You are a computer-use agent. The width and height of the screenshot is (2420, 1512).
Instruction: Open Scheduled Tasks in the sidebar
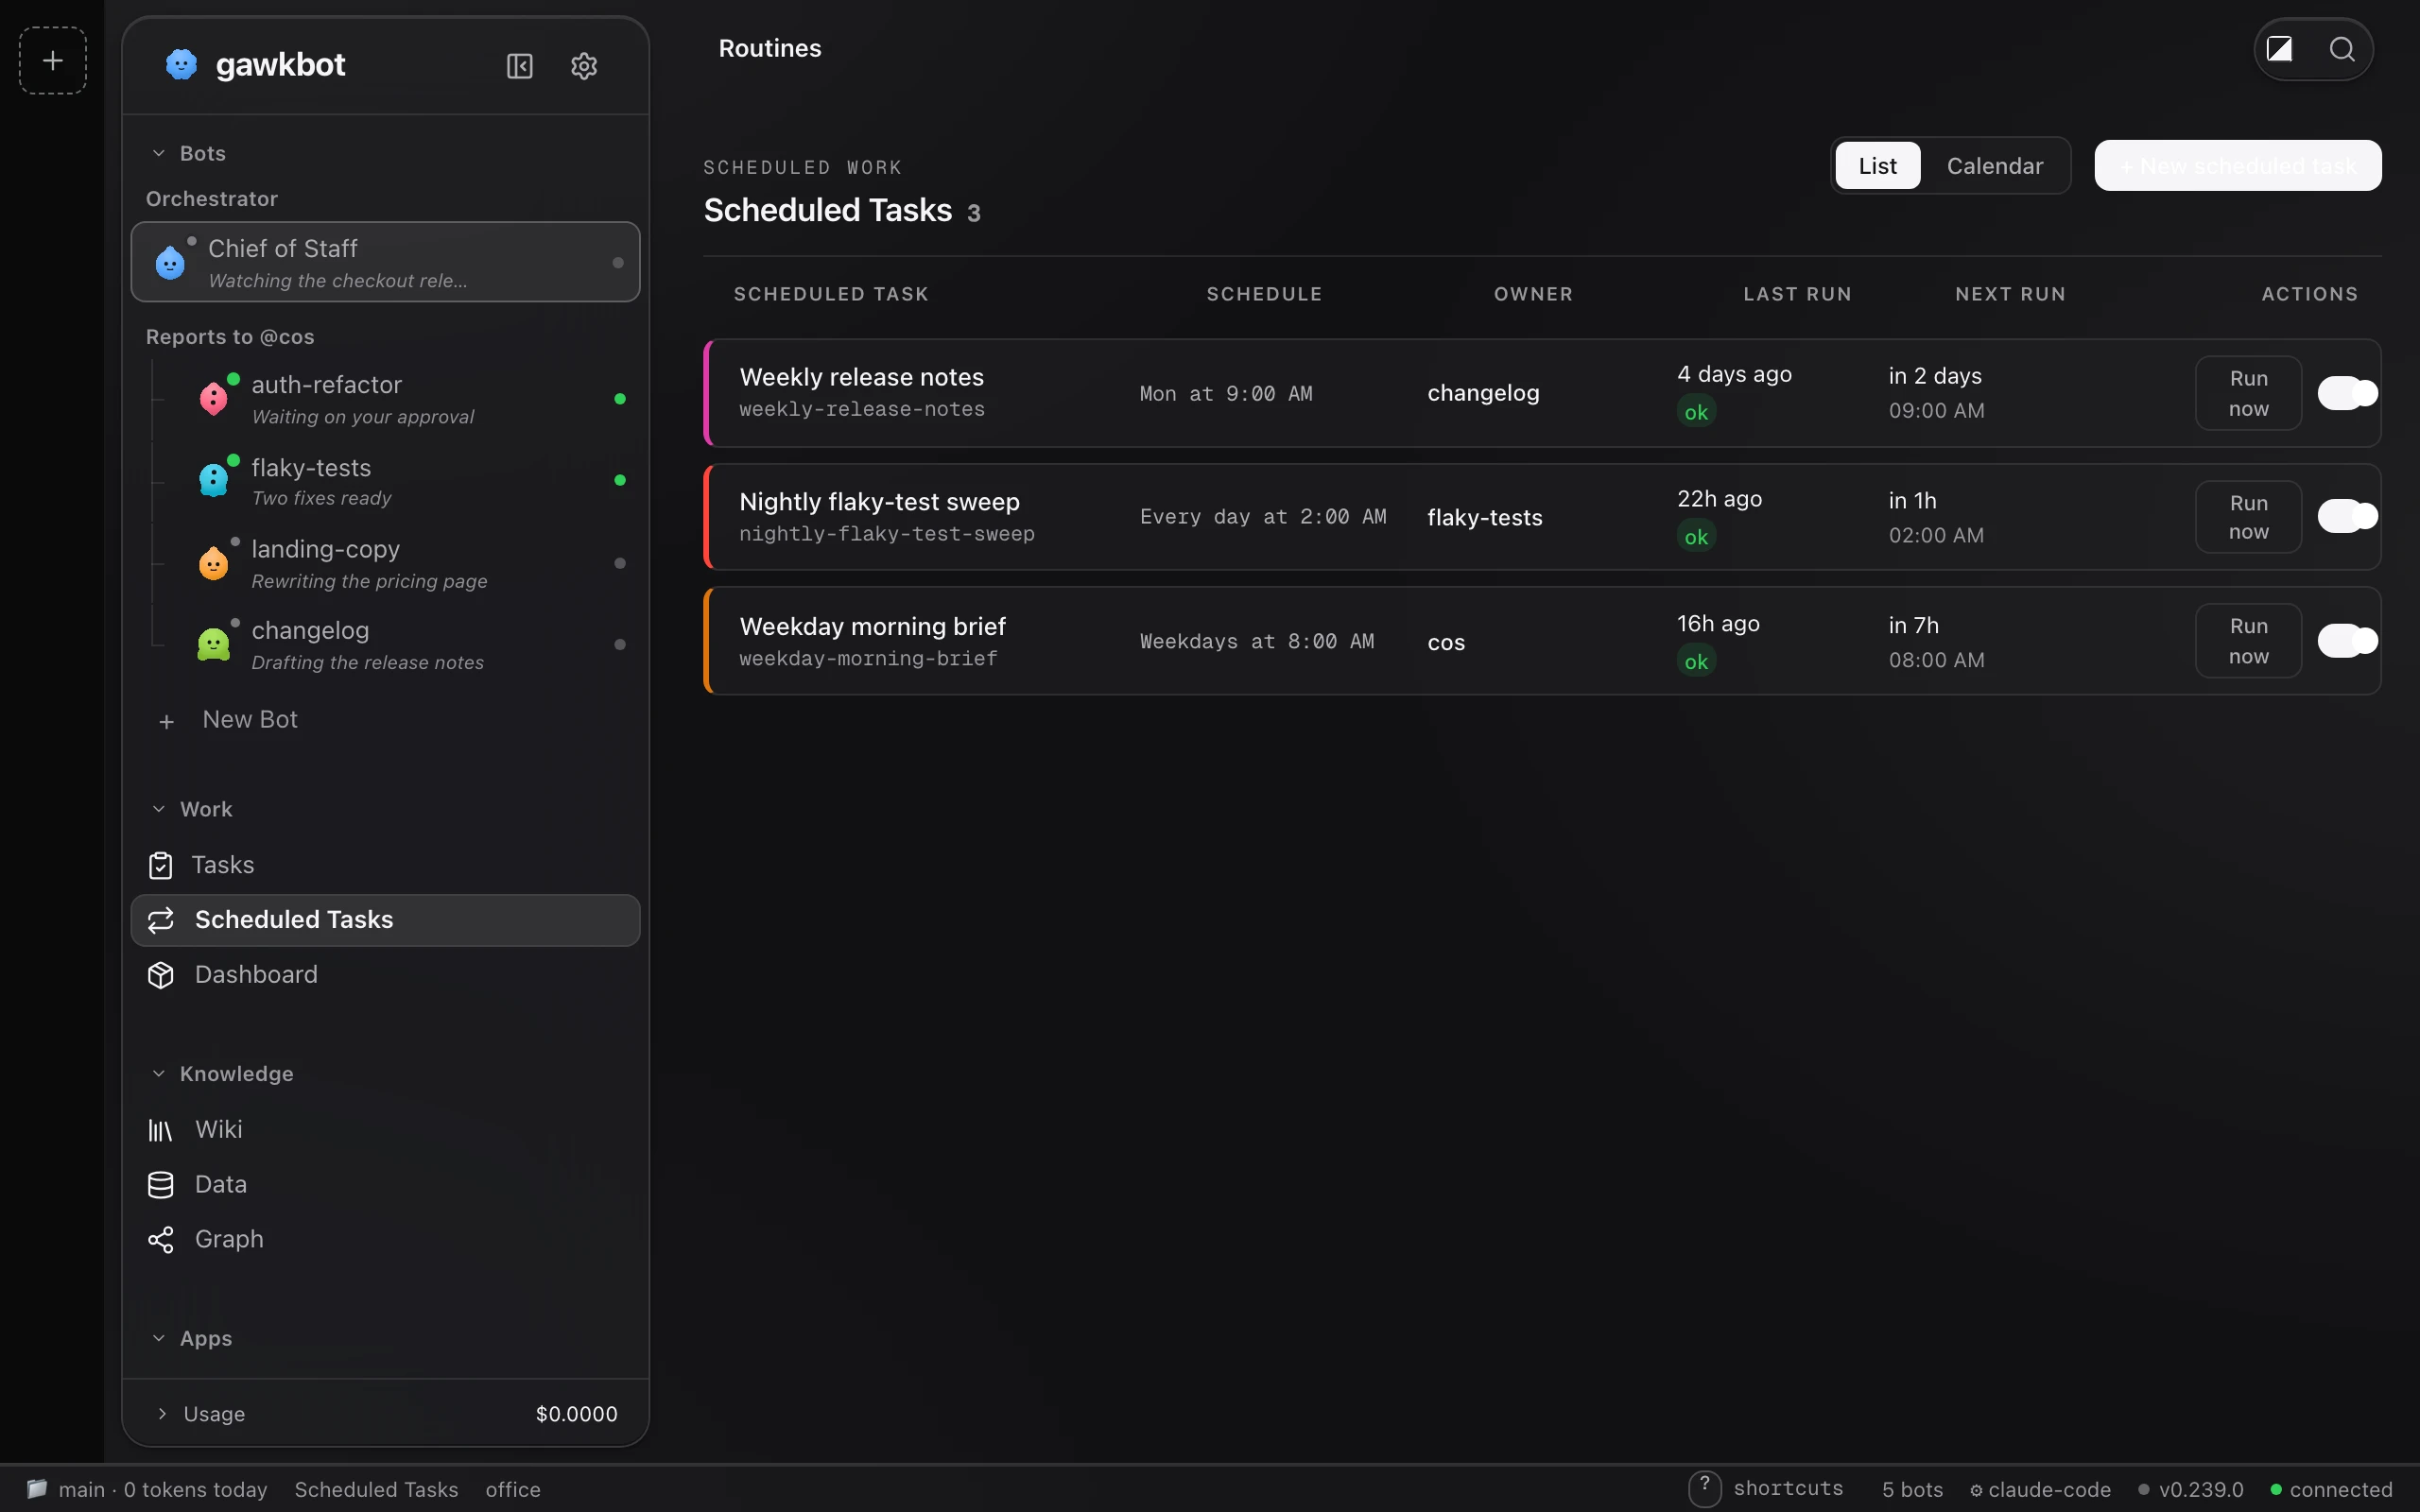[x=385, y=920]
